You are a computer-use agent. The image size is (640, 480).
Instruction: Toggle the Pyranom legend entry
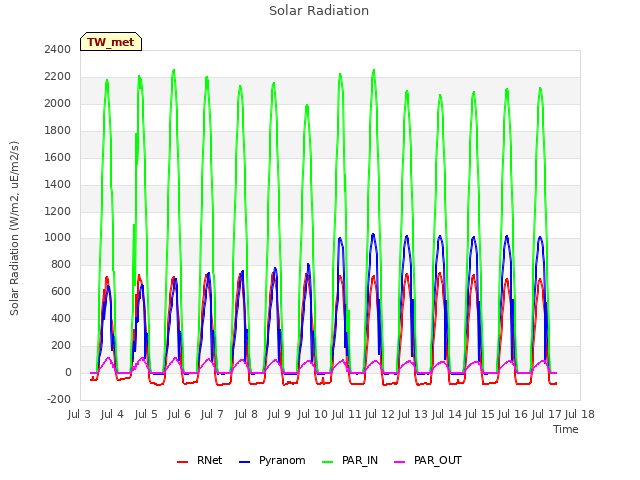tap(272, 460)
